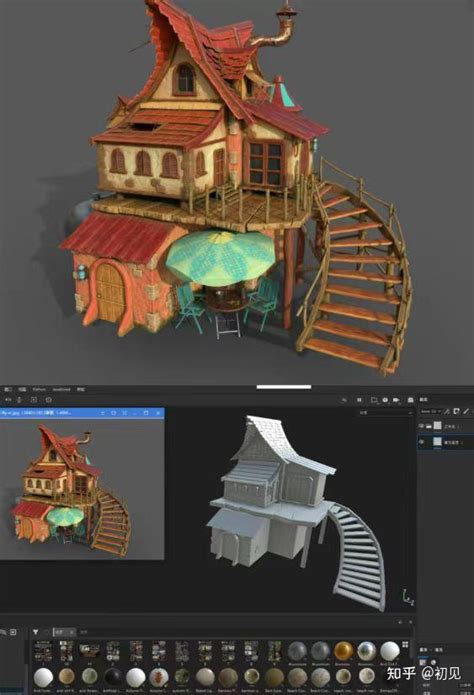Open the Python menu

[x=39, y=389]
